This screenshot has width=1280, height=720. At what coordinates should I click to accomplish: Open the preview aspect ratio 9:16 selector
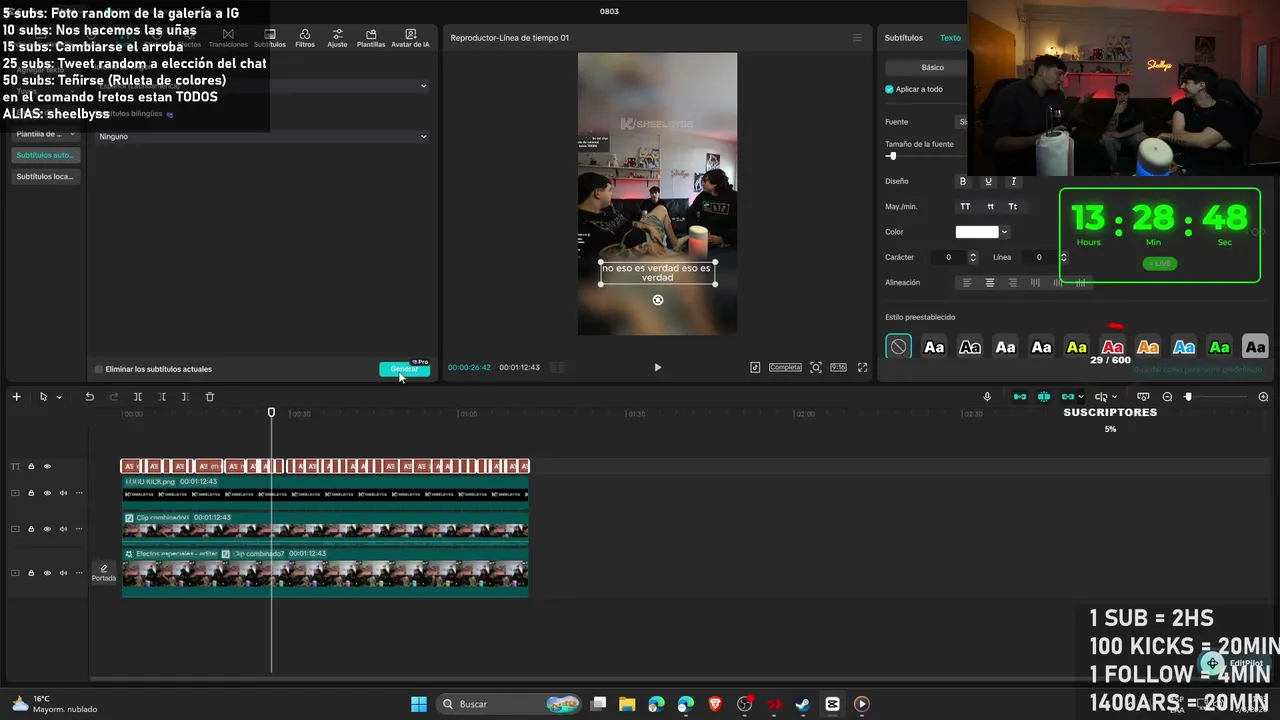click(838, 367)
